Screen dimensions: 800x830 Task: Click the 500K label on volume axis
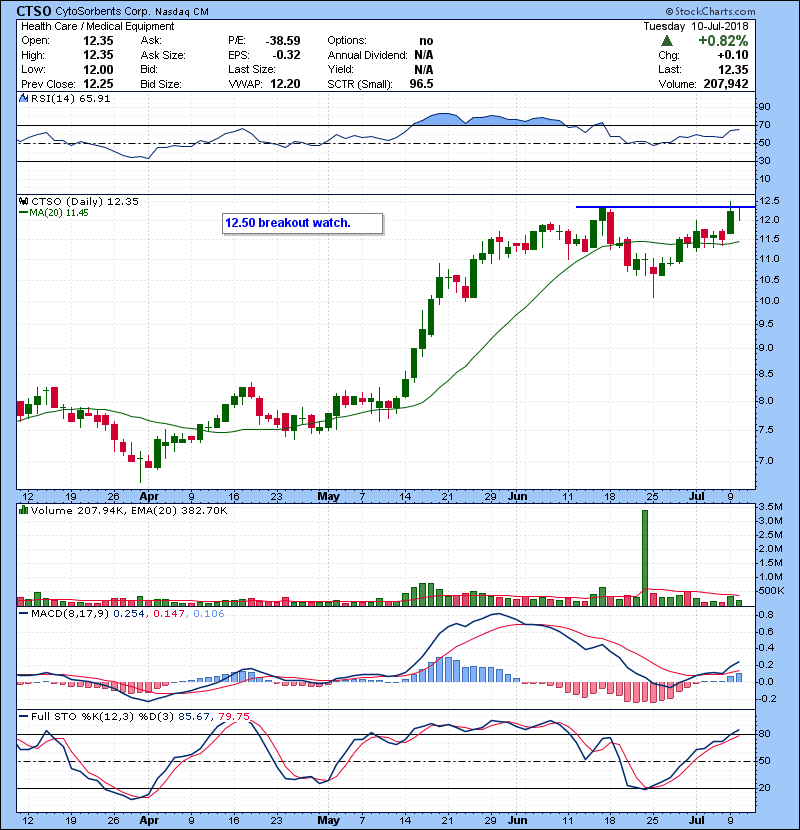click(771, 591)
